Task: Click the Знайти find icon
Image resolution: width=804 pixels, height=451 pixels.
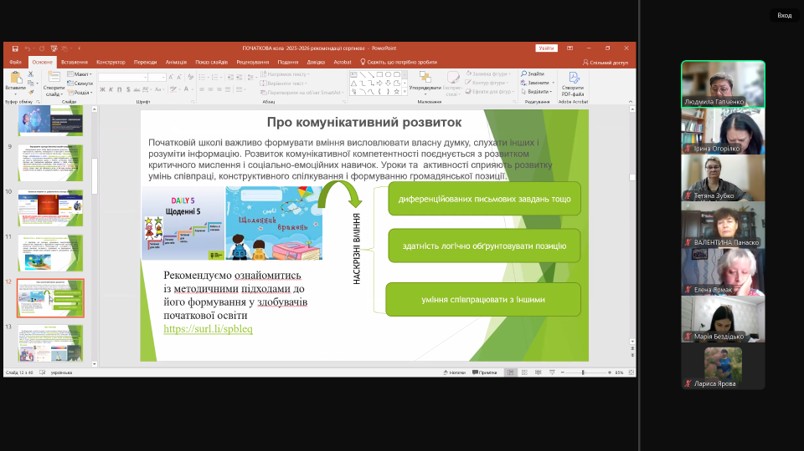Action: [x=533, y=74]
